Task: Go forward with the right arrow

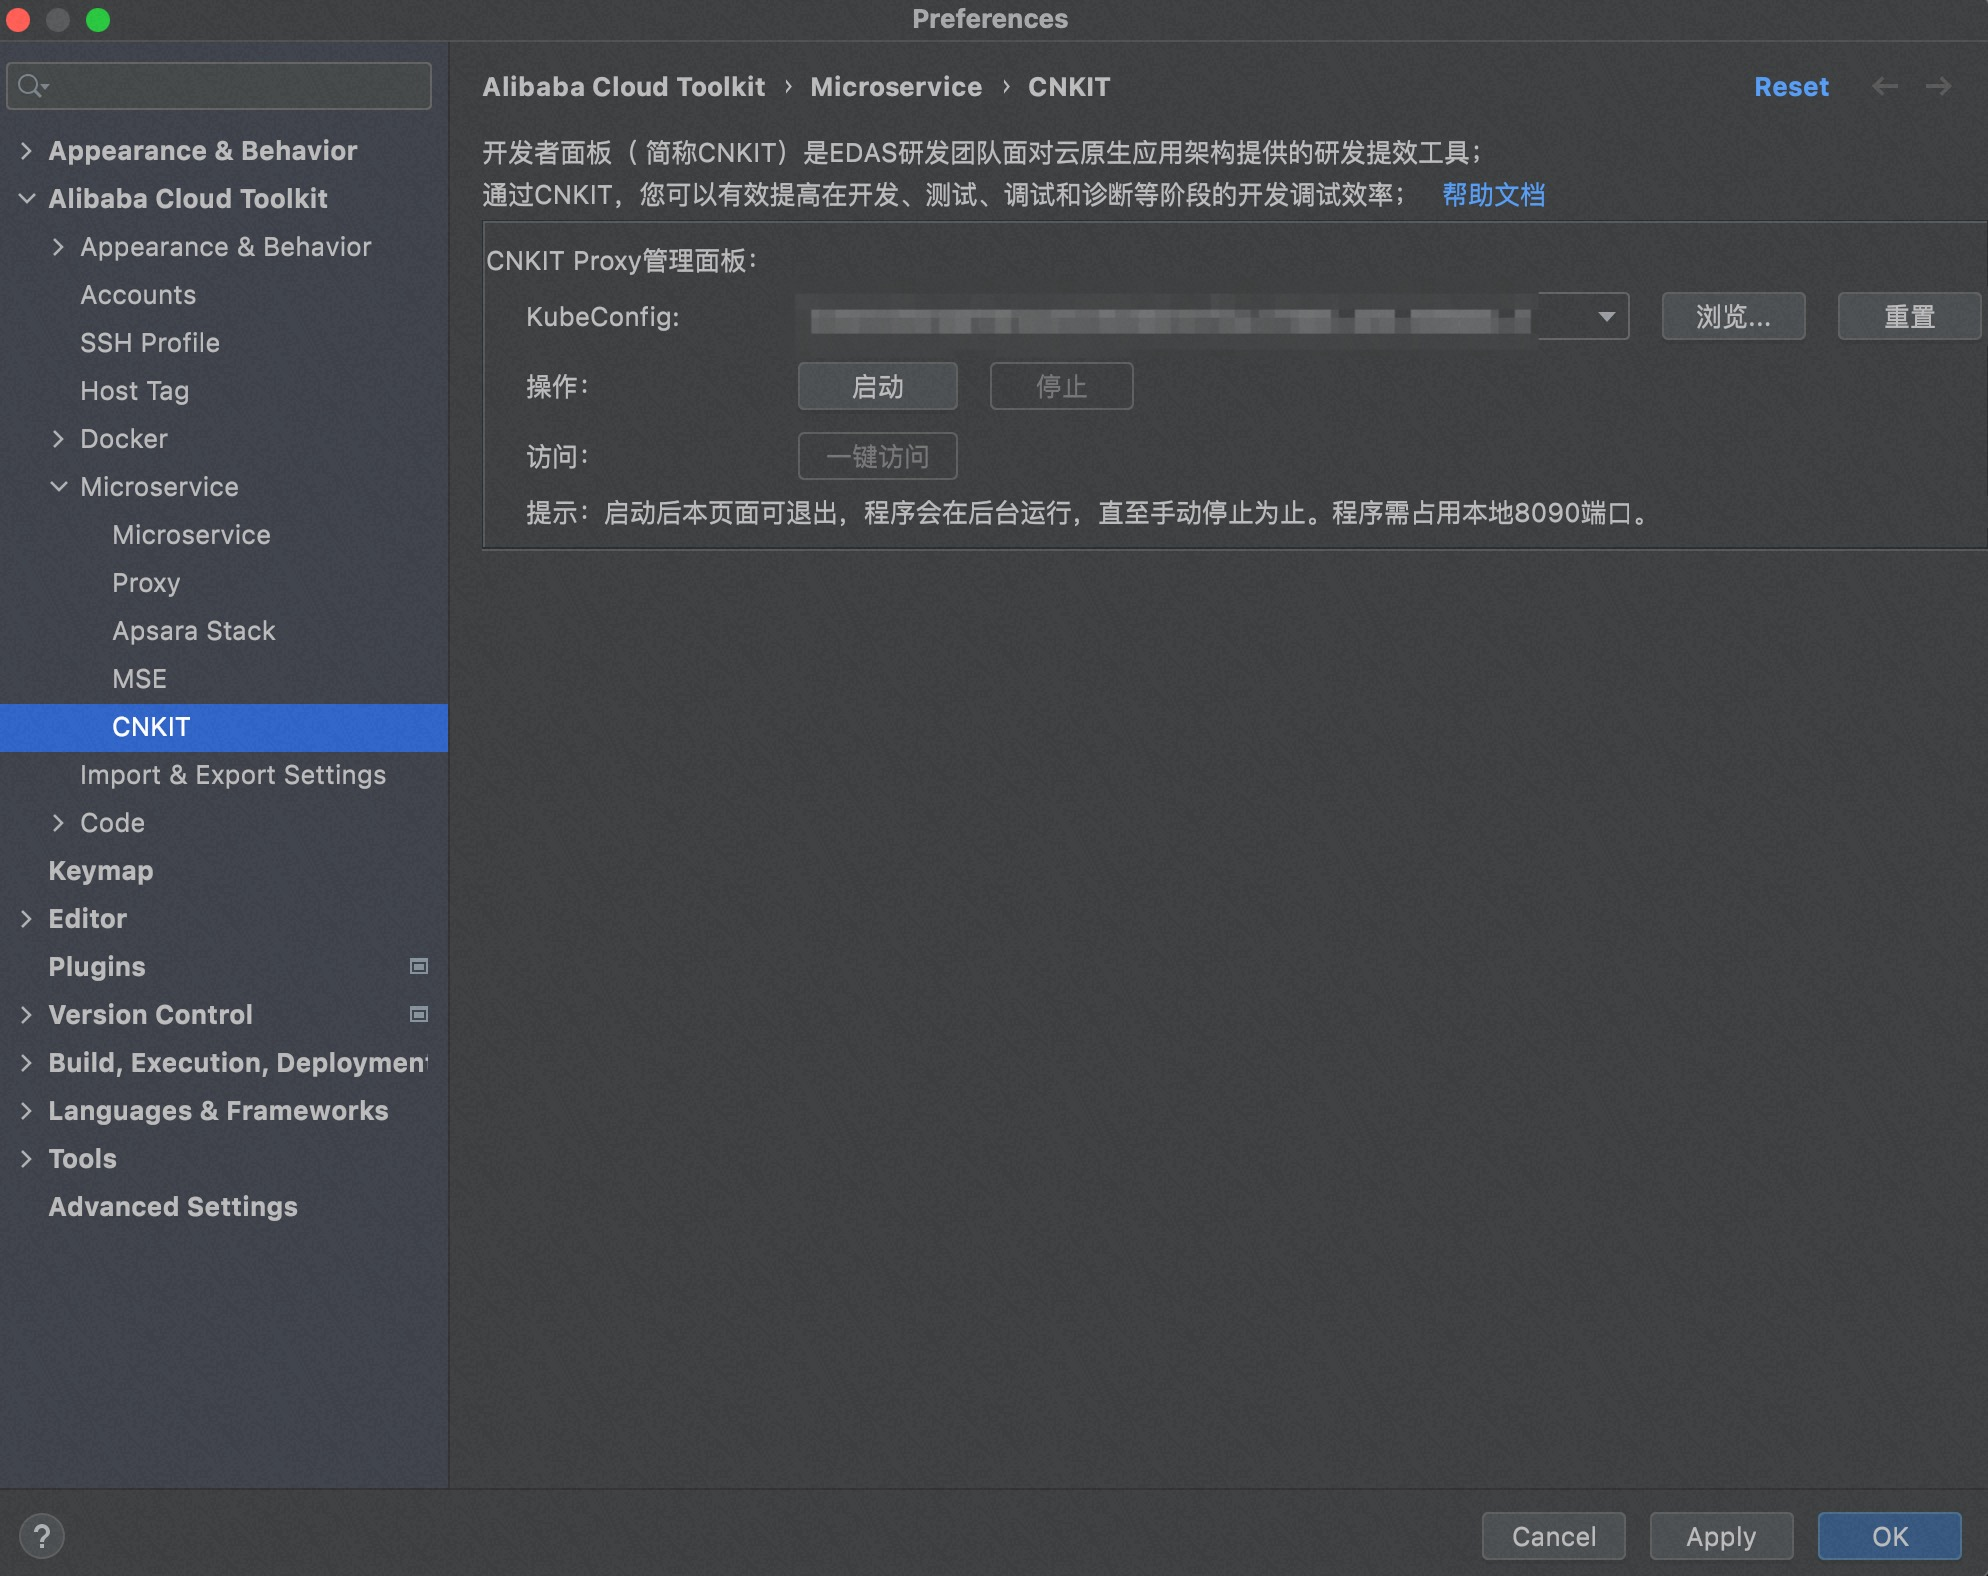Action: click(1939, 87)
